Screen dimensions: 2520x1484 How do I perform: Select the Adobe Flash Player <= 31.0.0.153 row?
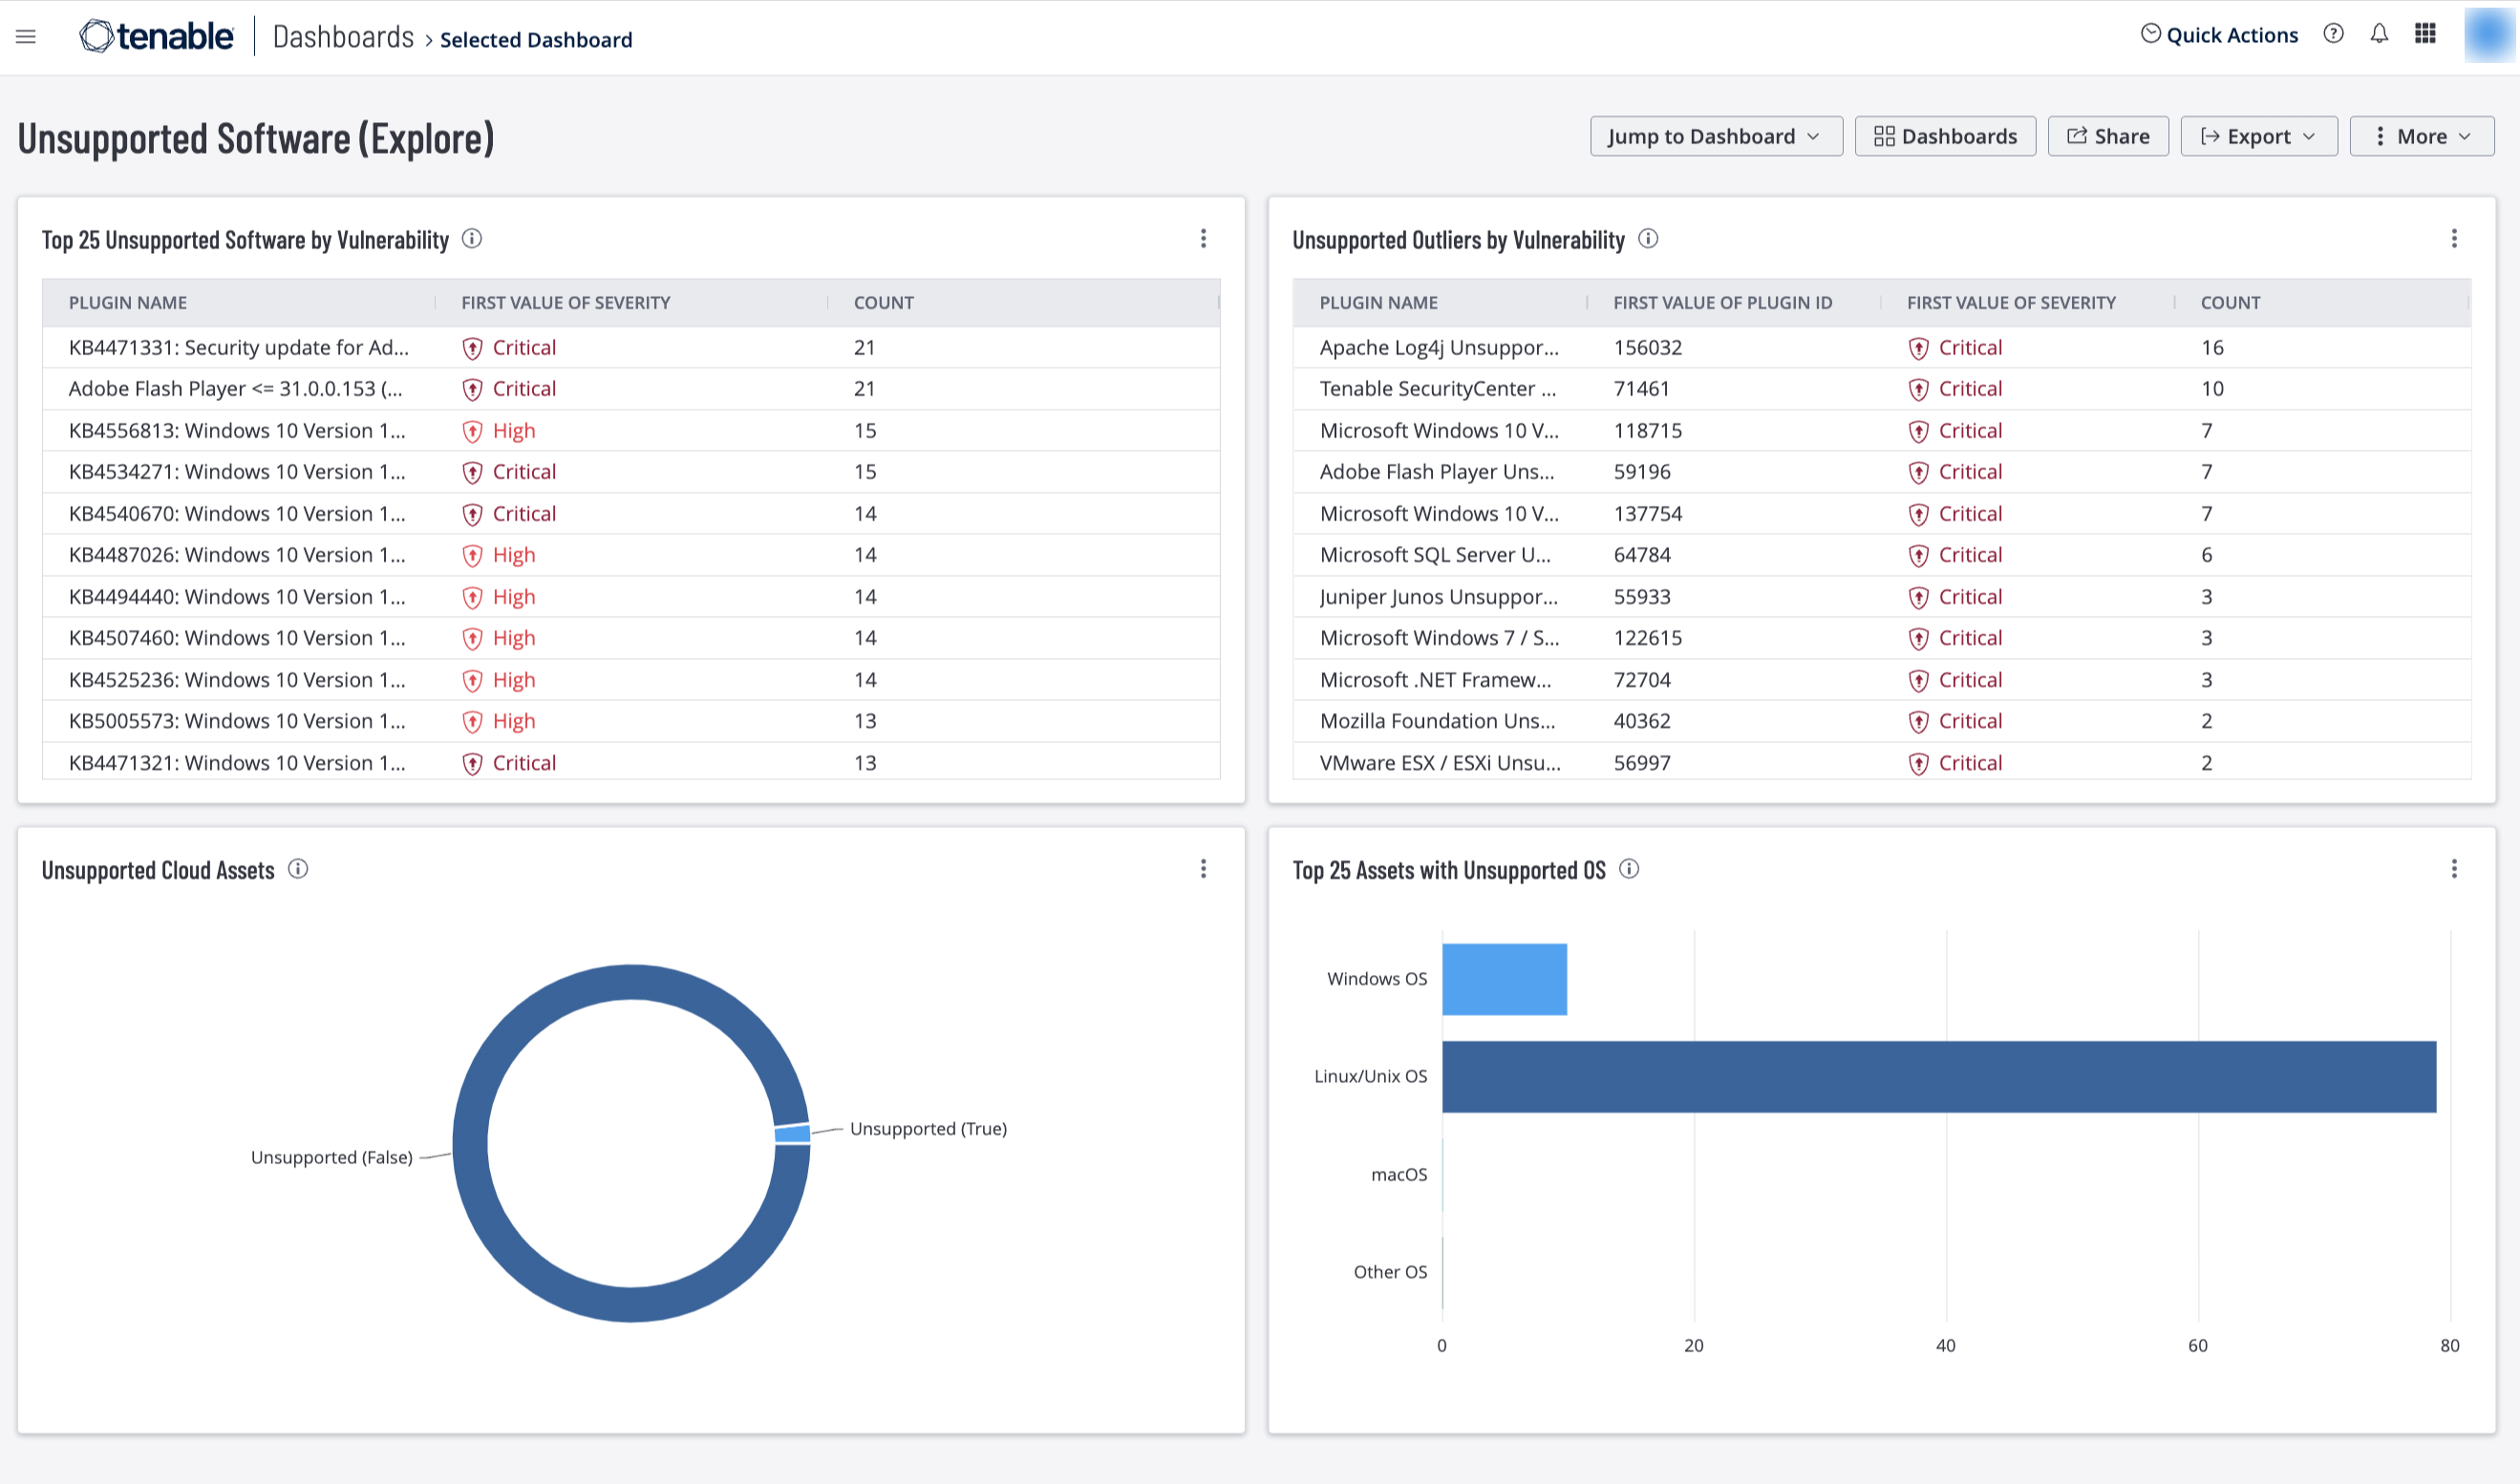pos(631,389)
